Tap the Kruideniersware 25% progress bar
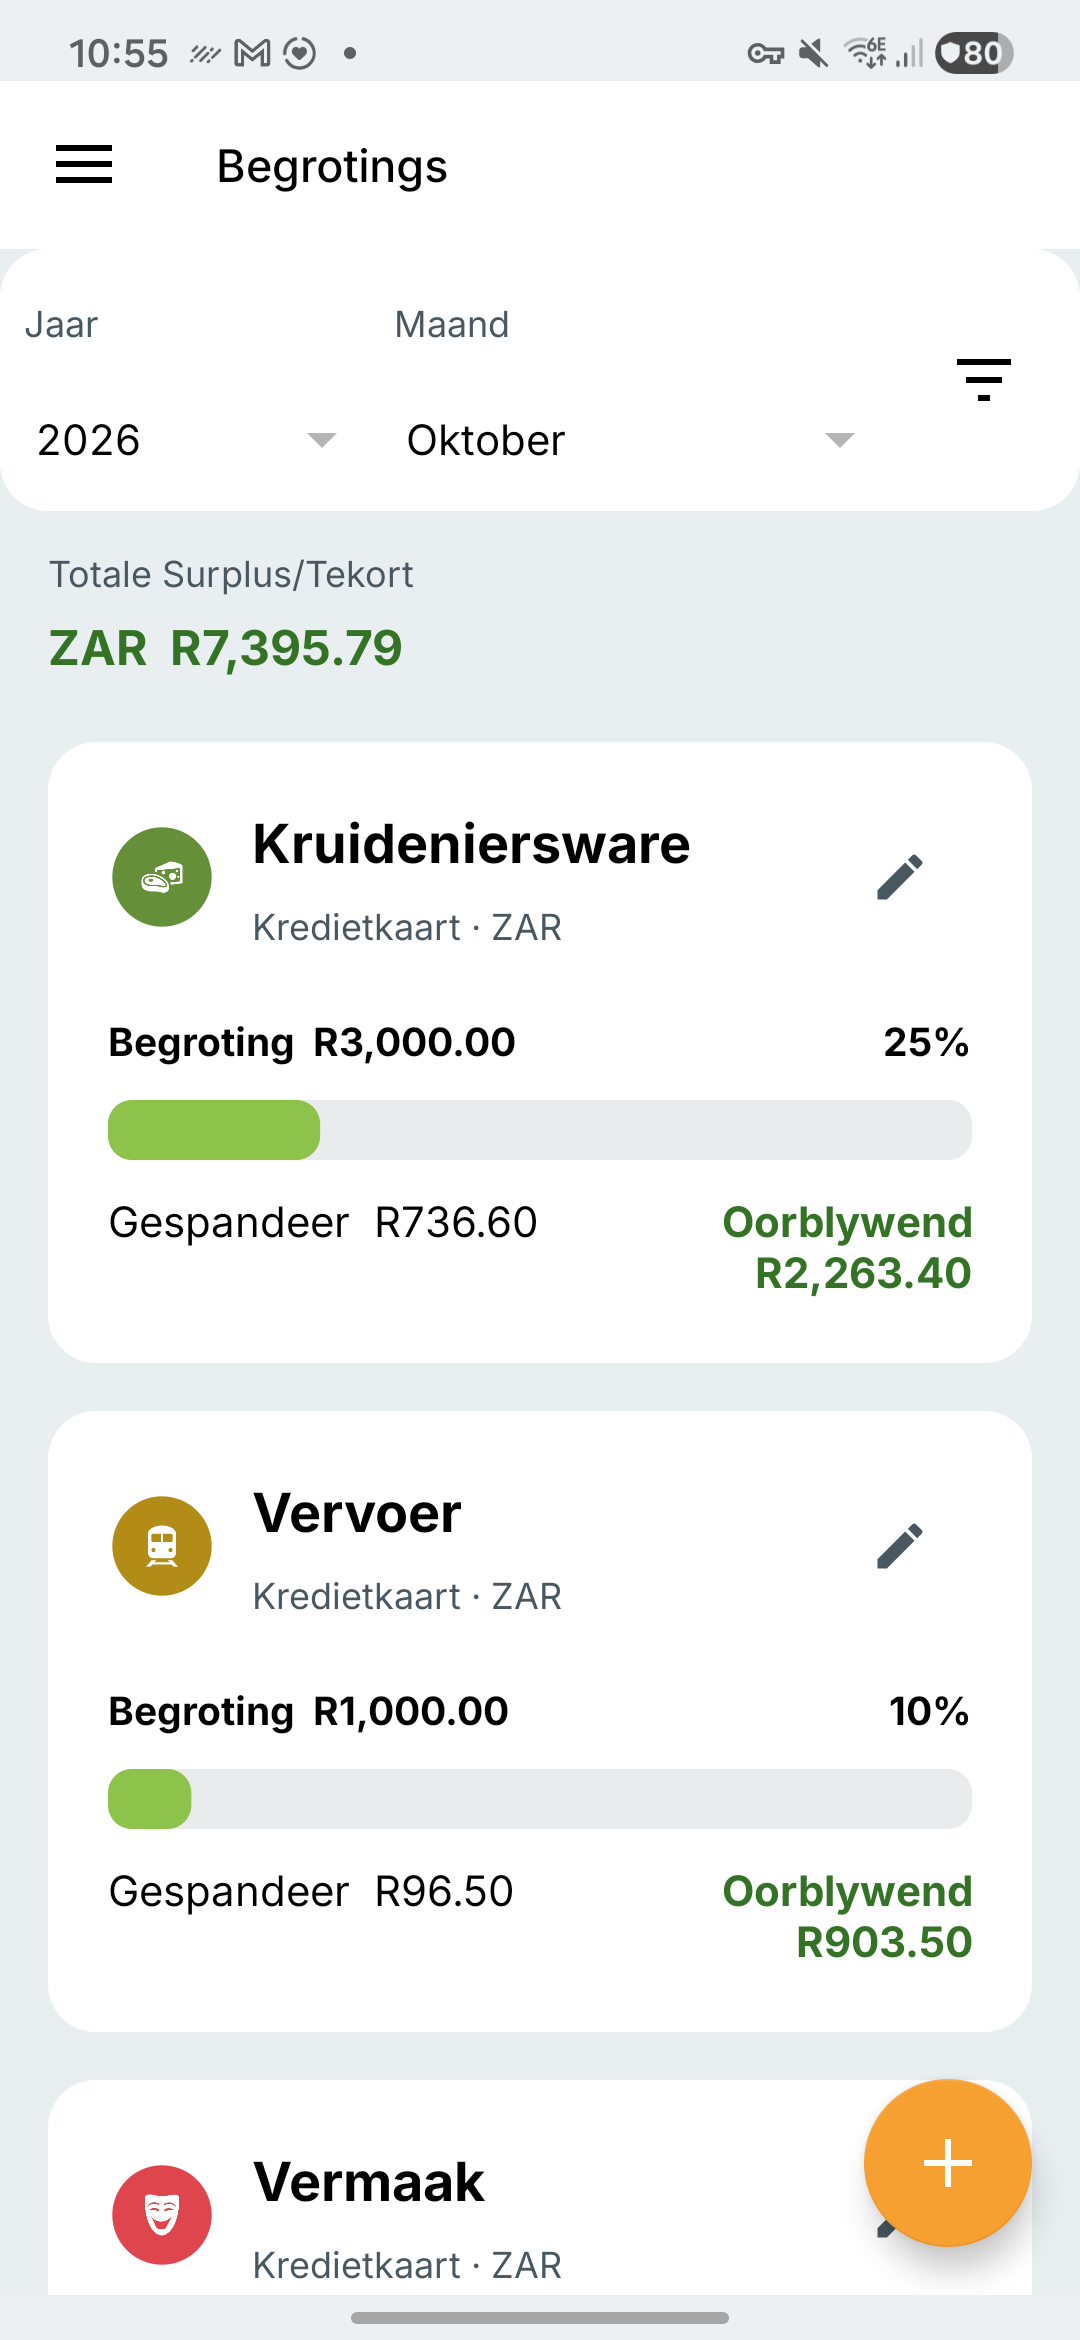Screen dimensions: 1080x2340 click(x=540, y=1130)
